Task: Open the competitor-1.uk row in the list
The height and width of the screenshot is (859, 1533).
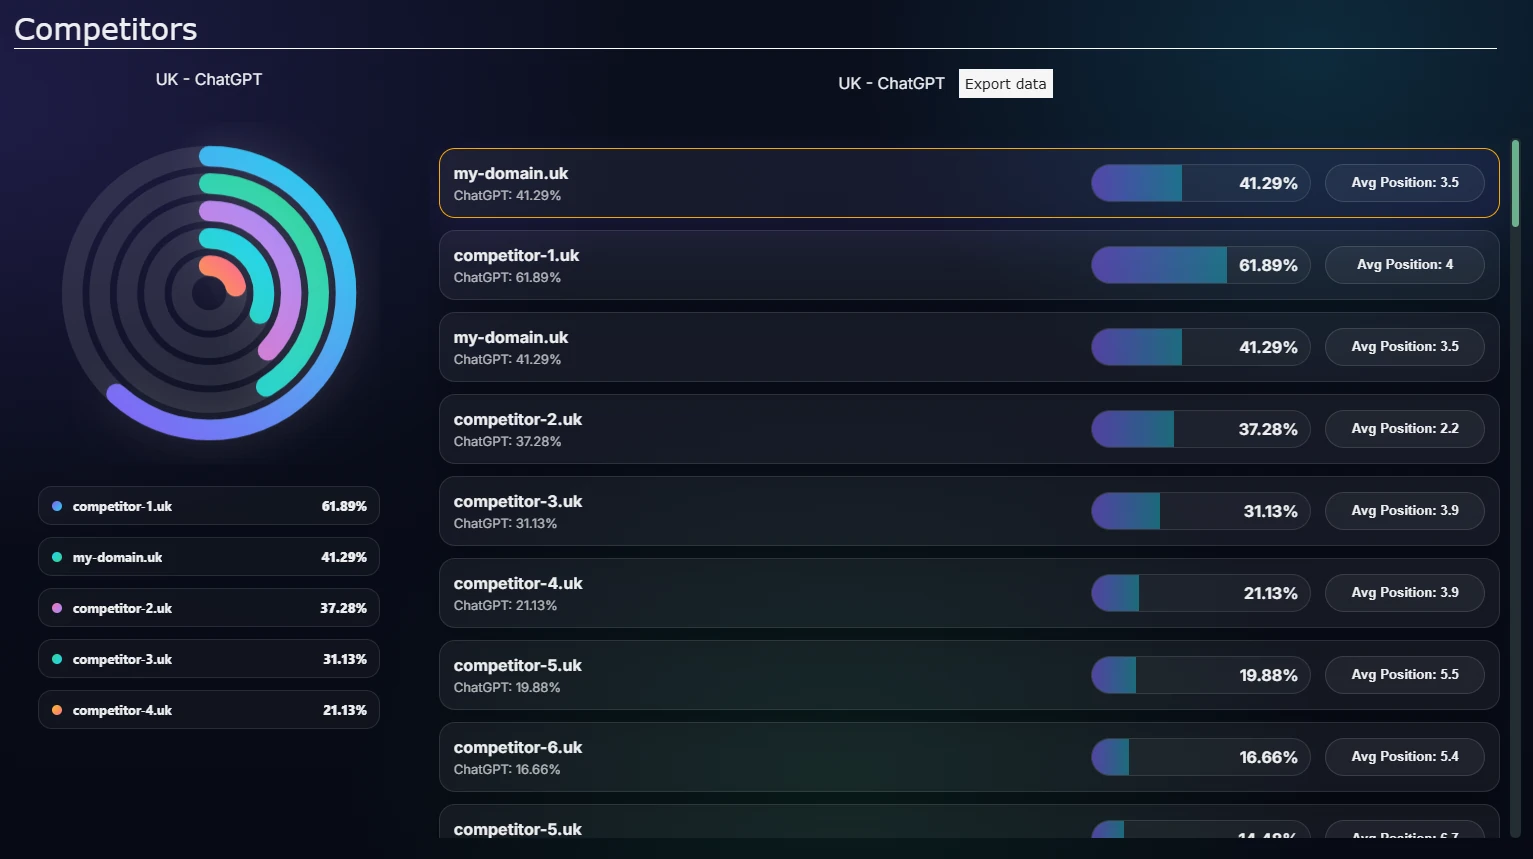Action: tap(516, 256)
